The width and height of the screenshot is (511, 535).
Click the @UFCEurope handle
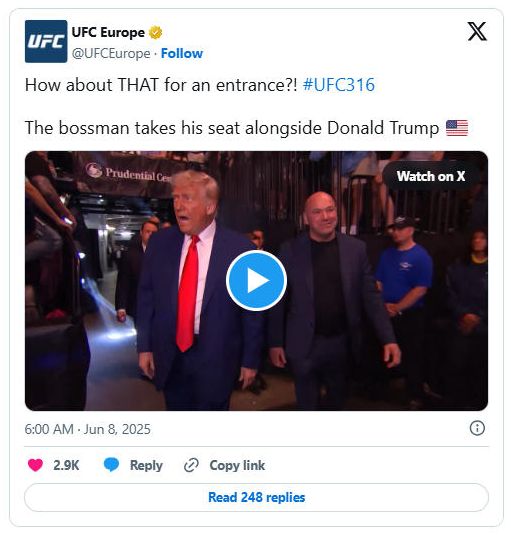(x=111, y=54)
